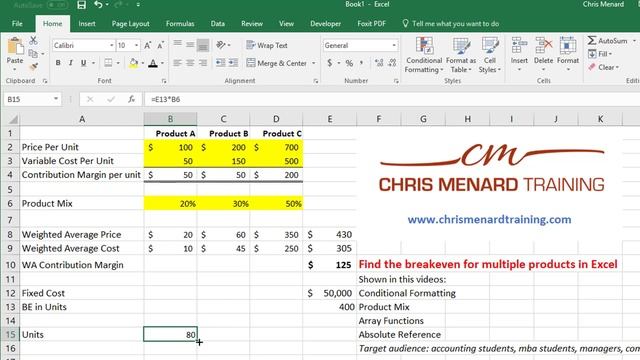This screenshot has height=360, width=640.
Task: Click the Undo arrow icon
Action: 98,4
